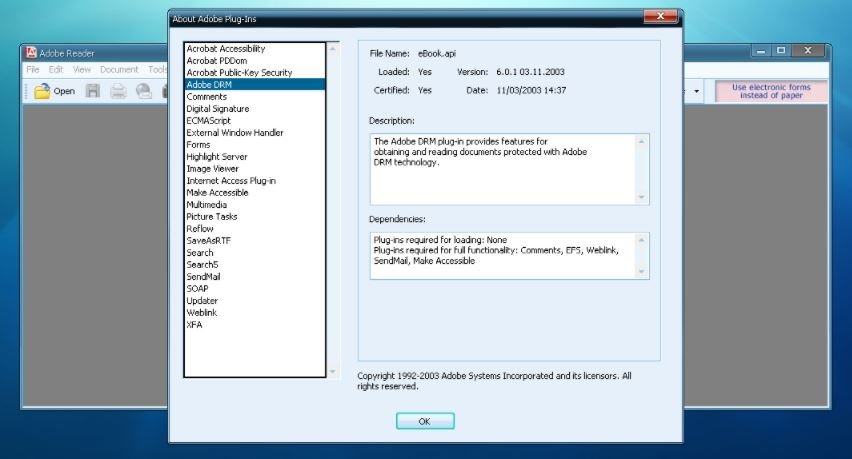Click down arrow of Description box scrollbar
852x459 pixels.
pyautogui.click(x=641, y=197)
